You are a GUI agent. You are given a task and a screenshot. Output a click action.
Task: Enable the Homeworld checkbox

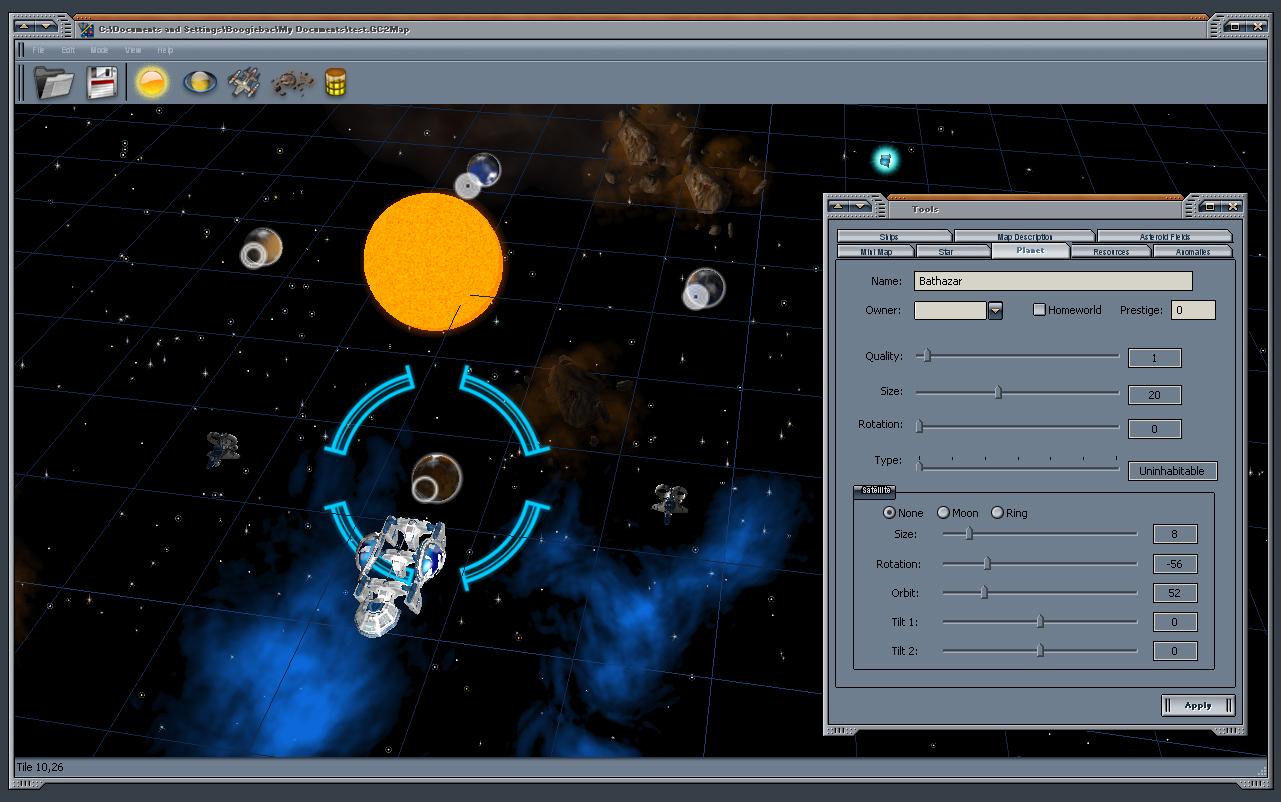pos(1039,310)
